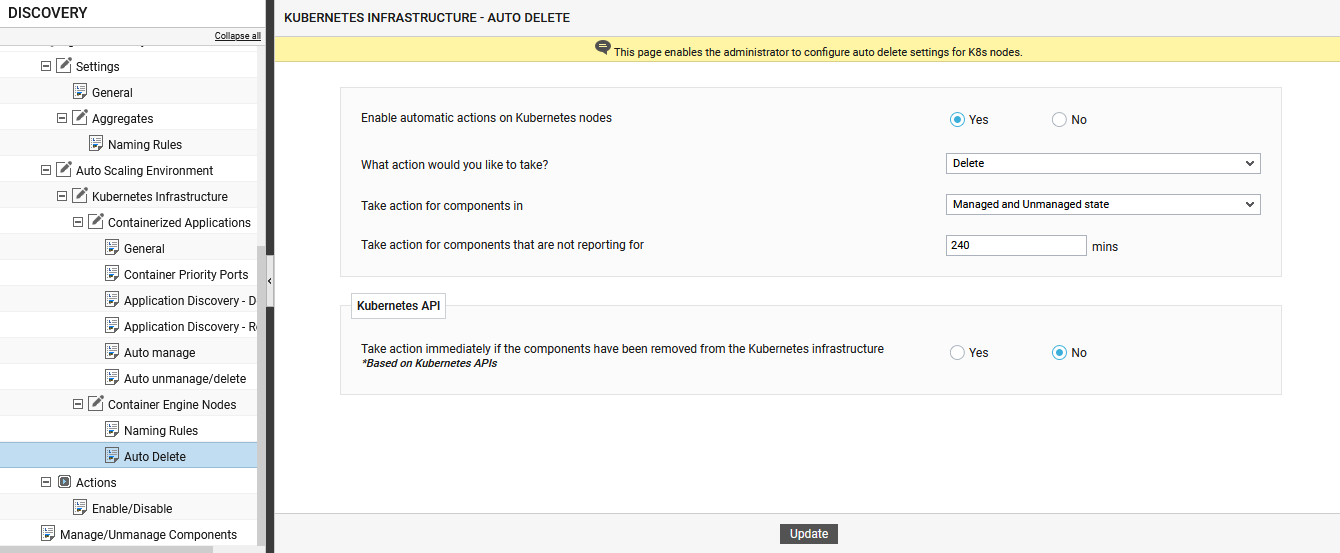Click the page icon beside Manage/Unmanage Components

48,534
